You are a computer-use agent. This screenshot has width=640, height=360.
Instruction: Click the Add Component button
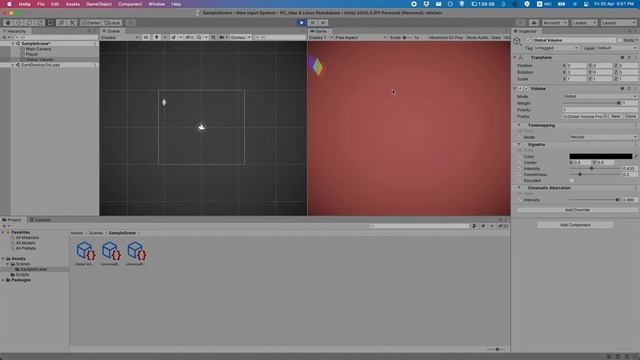point(575,225)
